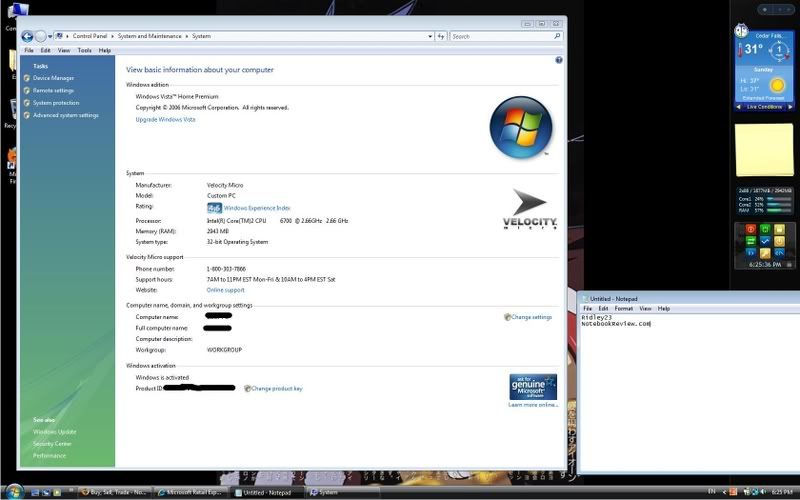Viewport: 800px width, 500px height.
Task: Click the red button in control gadget
Action: [751, 229]
